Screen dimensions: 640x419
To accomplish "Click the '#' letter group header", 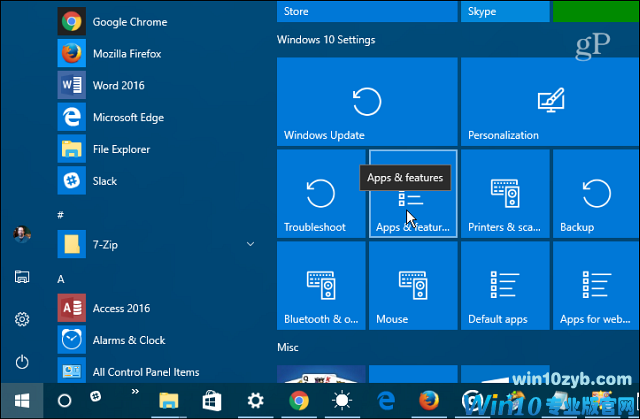I will pos(62,215).
